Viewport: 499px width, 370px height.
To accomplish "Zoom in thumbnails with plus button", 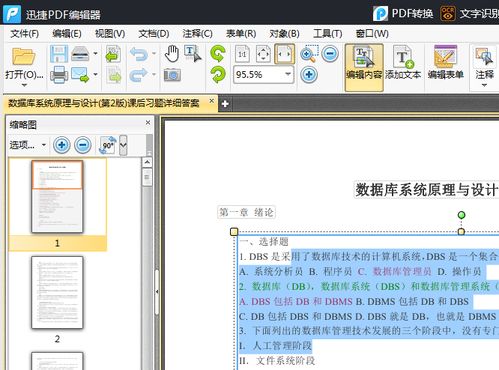I will (62, 145).
